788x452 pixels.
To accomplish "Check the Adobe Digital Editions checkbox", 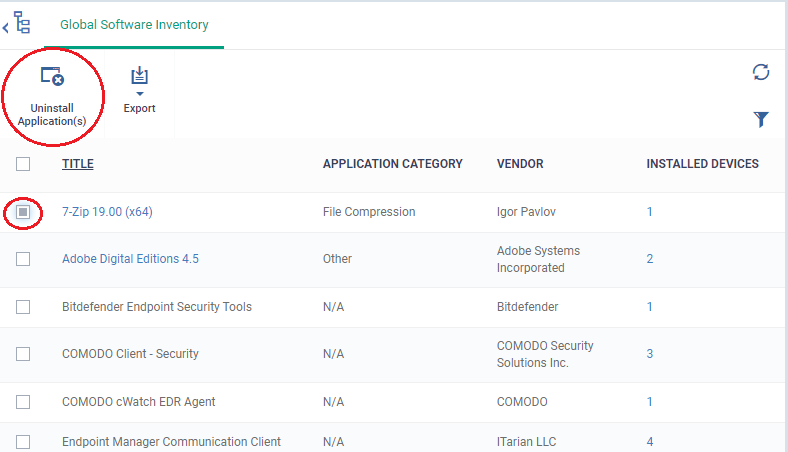I will [x=23, y=259].
